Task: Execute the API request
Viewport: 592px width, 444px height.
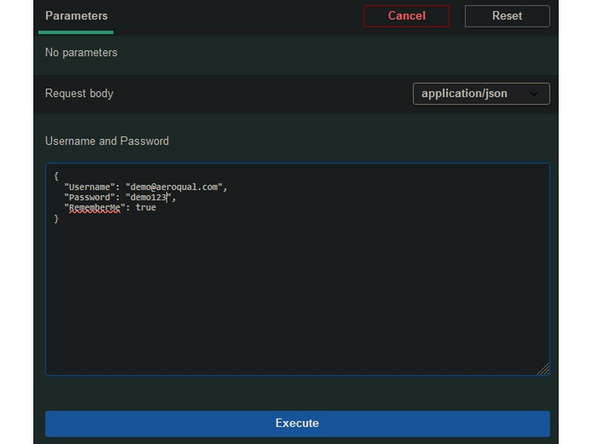Action: click(298, 423)
